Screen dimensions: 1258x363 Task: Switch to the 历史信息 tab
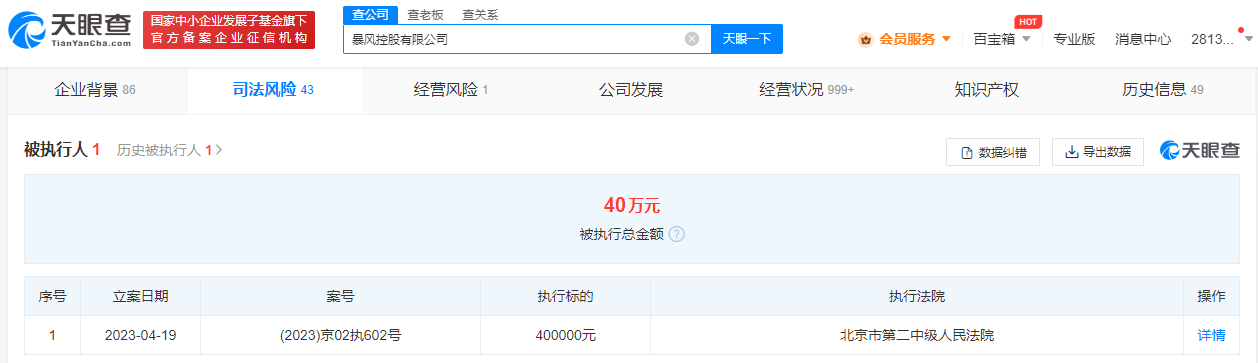click(x=1163, y=90)
